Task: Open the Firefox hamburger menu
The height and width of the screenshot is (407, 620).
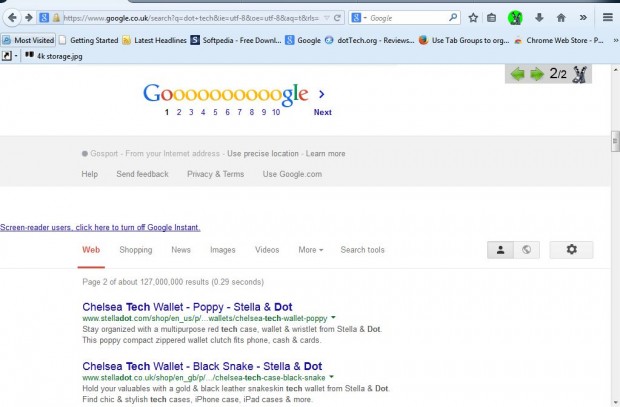Action: tap(608, 17)
